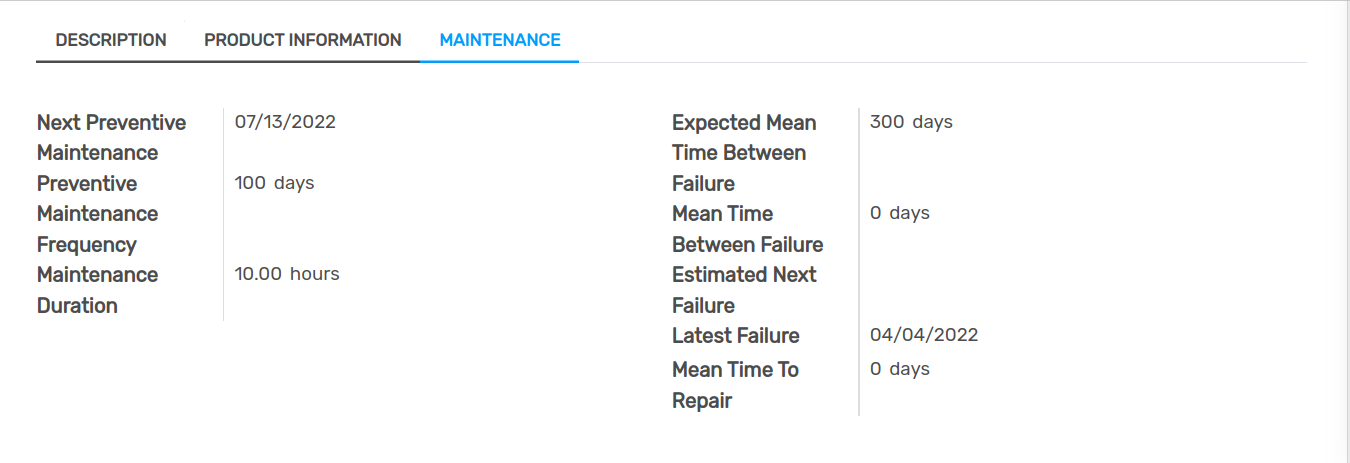Click the 100 preventive maintenance frequency value
Image resolution: width=1350 pixels, height=463 pixels.
[x=250, y=183]
